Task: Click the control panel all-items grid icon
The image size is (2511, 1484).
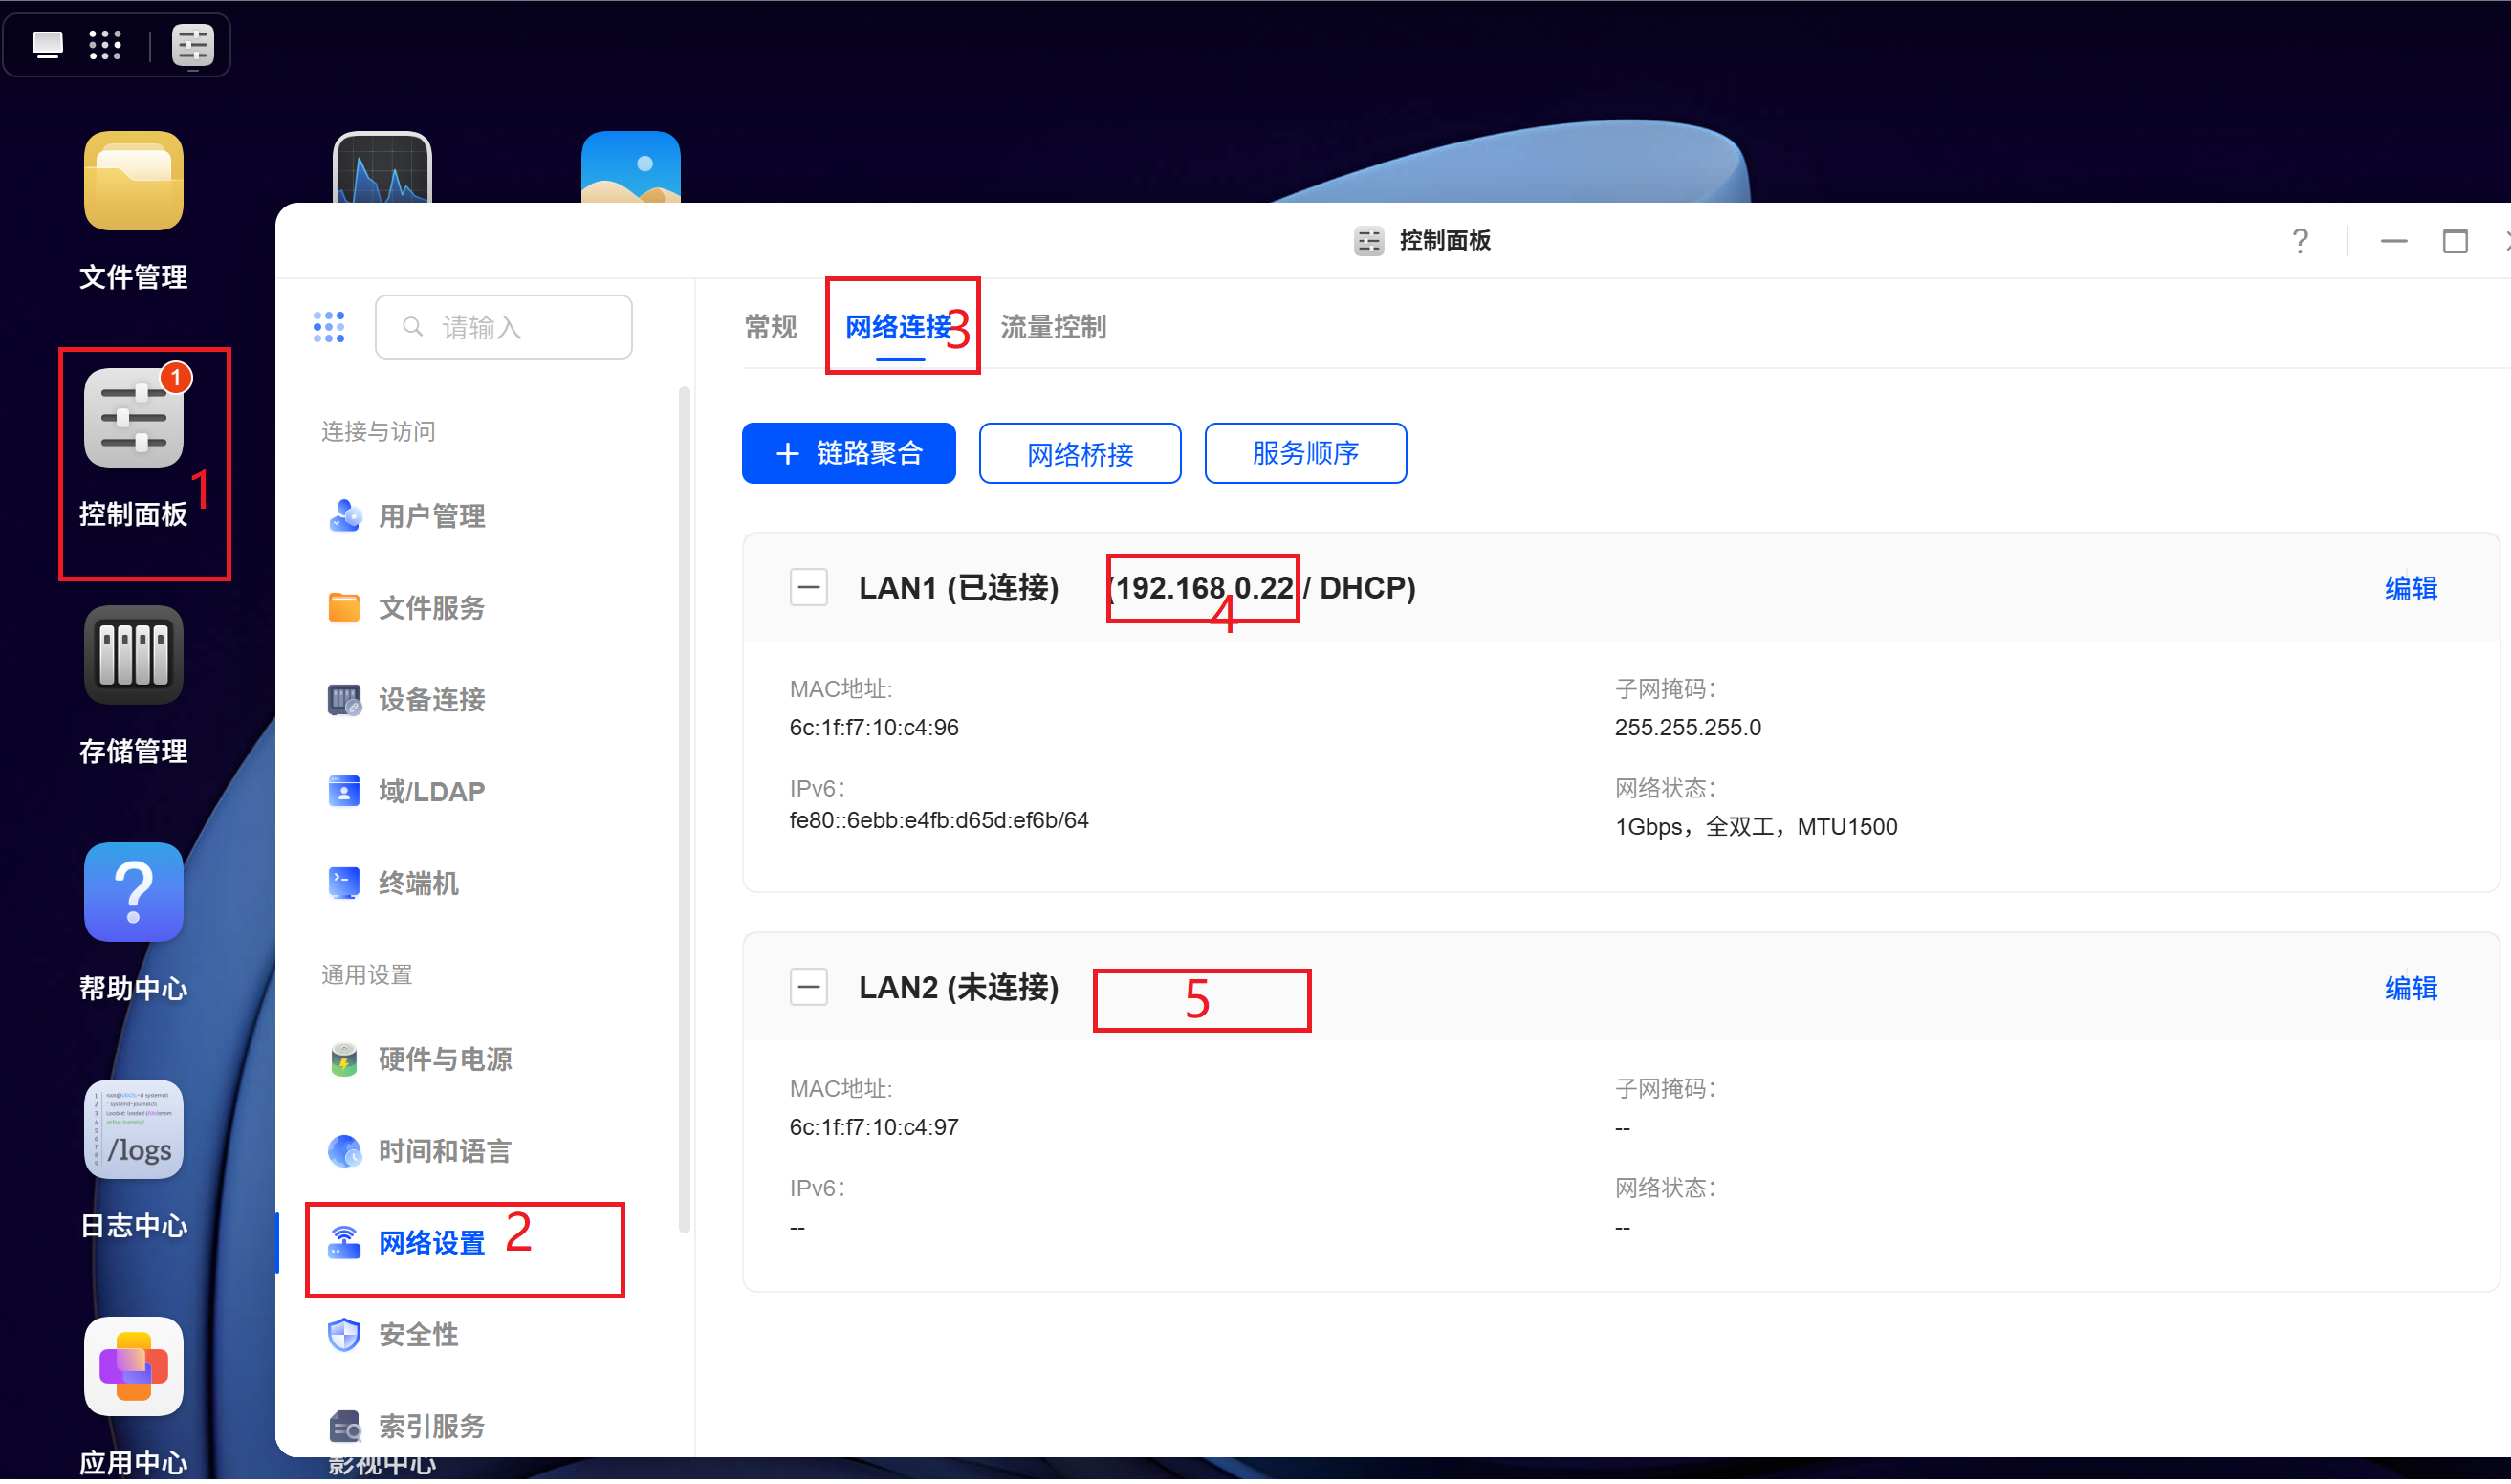Action: (329, 327)
